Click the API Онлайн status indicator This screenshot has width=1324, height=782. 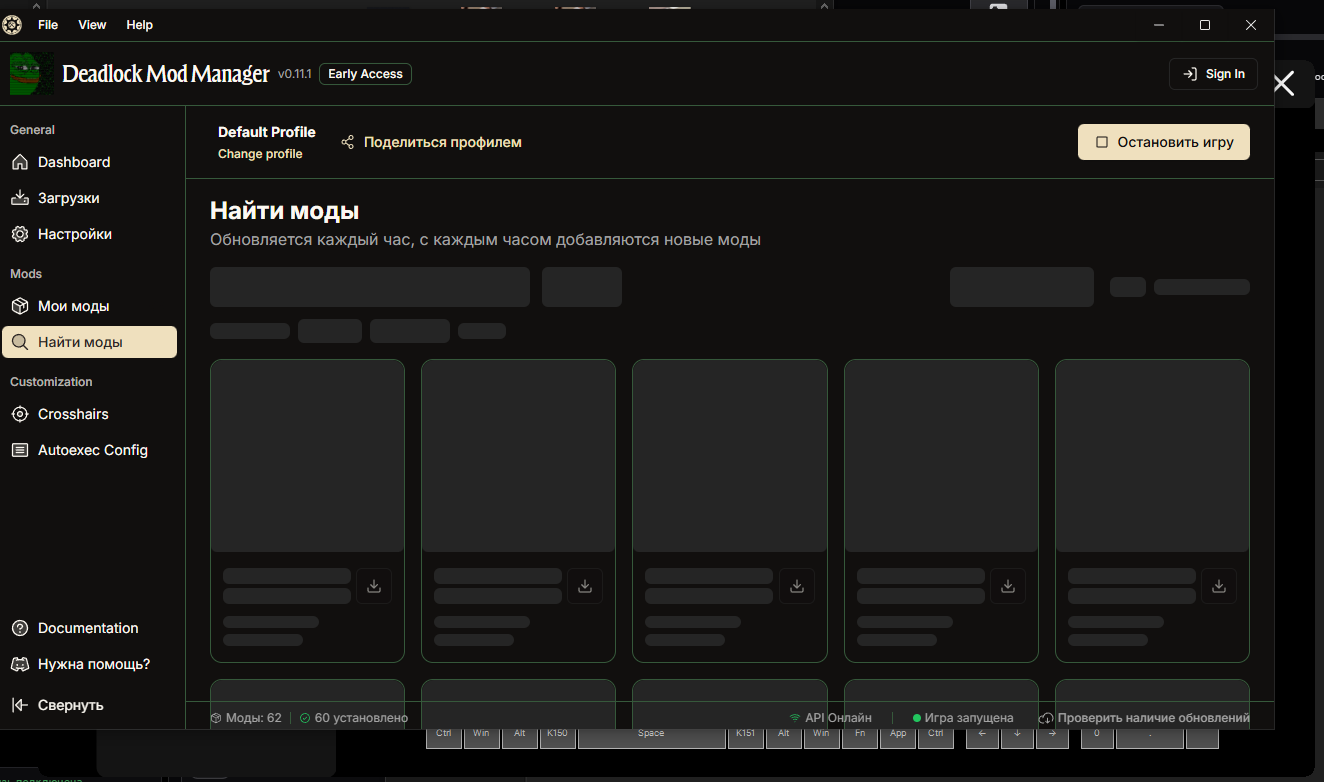click(x=834, y=717)
